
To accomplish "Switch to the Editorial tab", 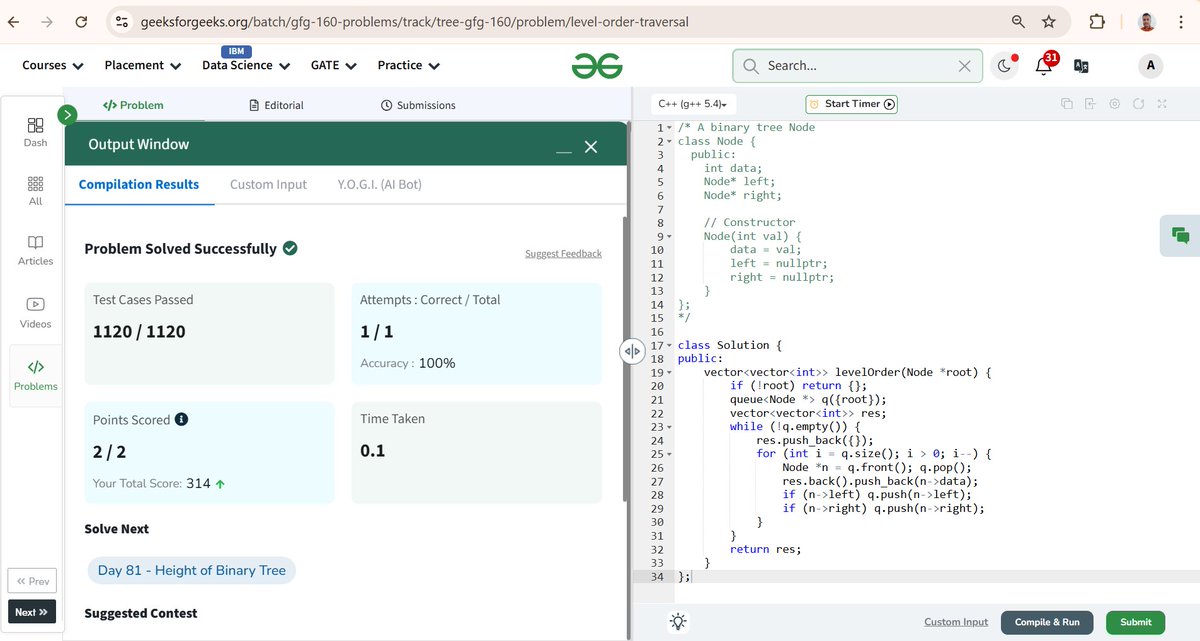I will tap(276, 105).
